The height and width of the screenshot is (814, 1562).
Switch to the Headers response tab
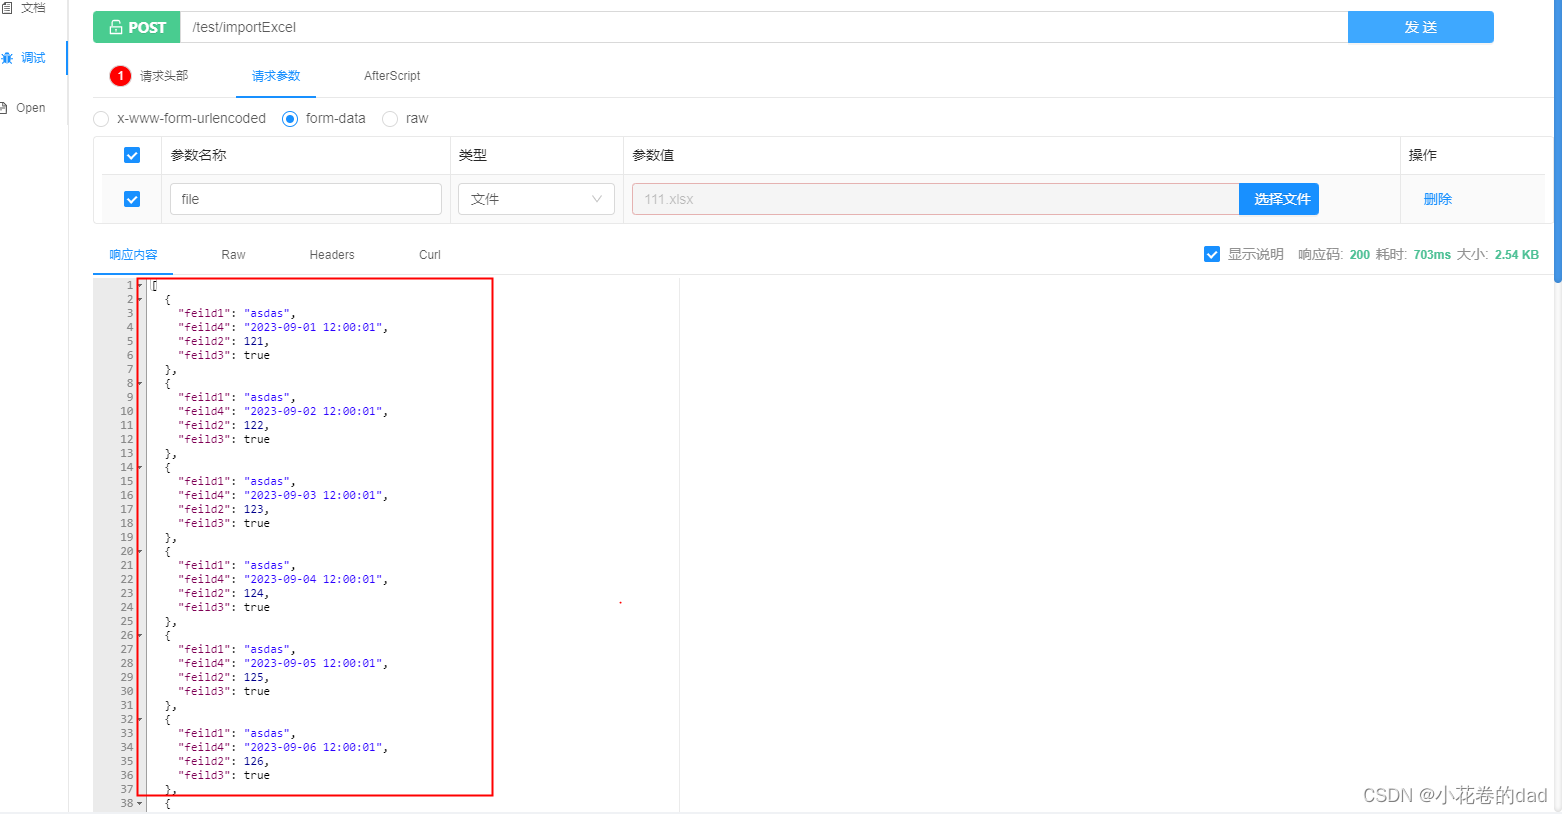pos(332,255)
